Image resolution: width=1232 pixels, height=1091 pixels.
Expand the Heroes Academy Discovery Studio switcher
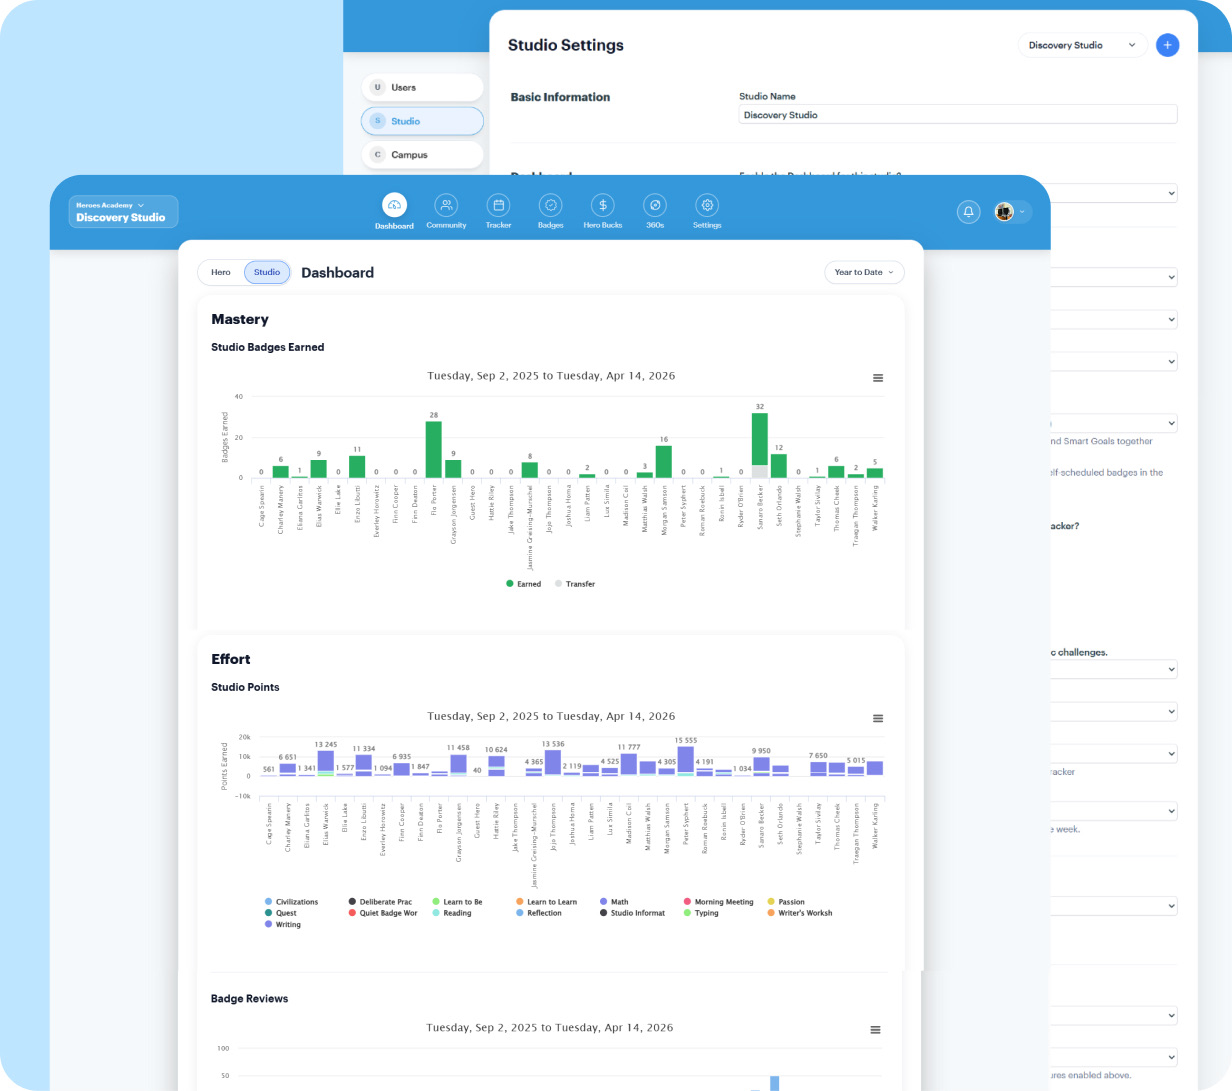[x=124, y=212]
